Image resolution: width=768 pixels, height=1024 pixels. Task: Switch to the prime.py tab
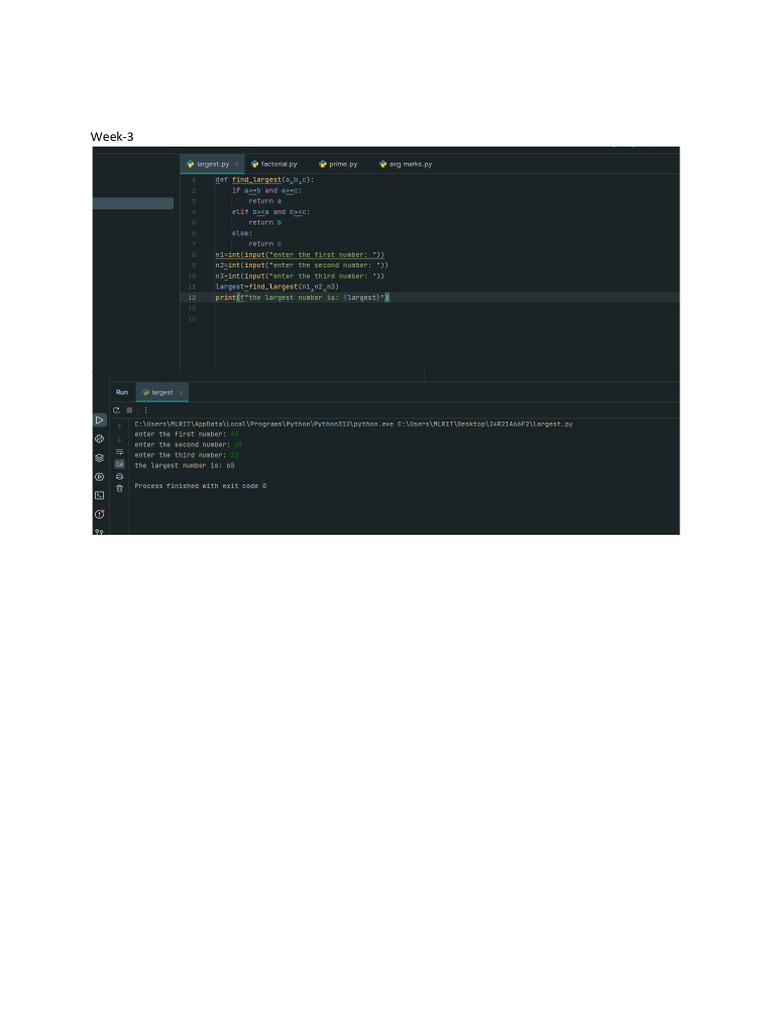click(x=338, y=164)
